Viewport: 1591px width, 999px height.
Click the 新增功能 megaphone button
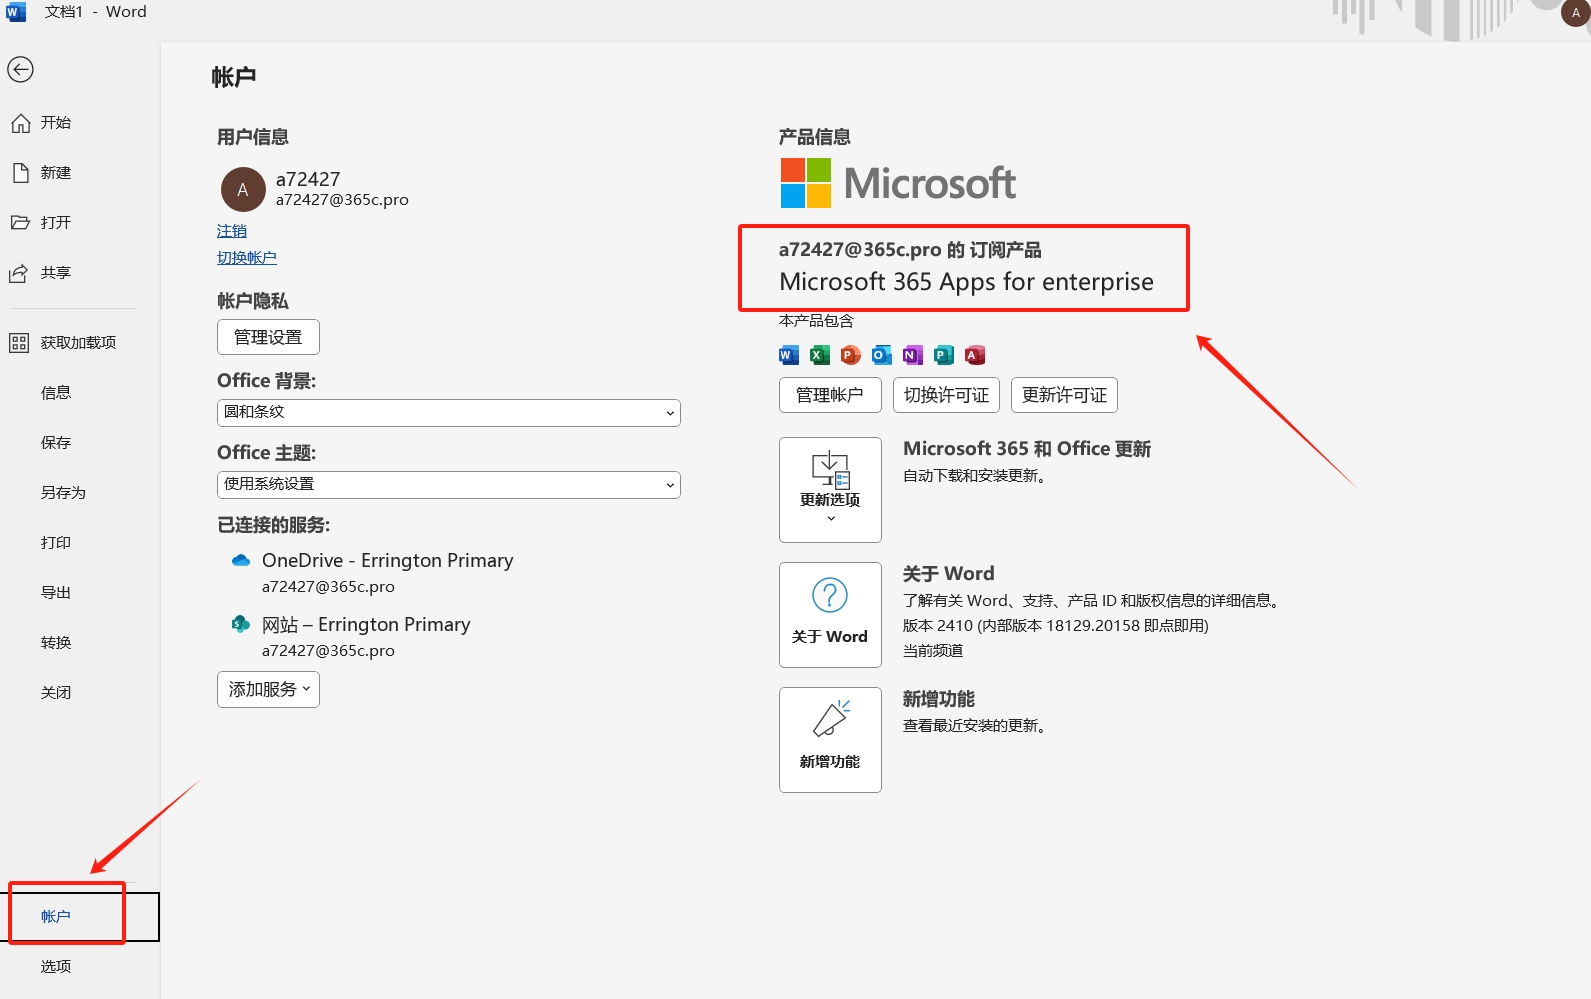coord(830,740)
